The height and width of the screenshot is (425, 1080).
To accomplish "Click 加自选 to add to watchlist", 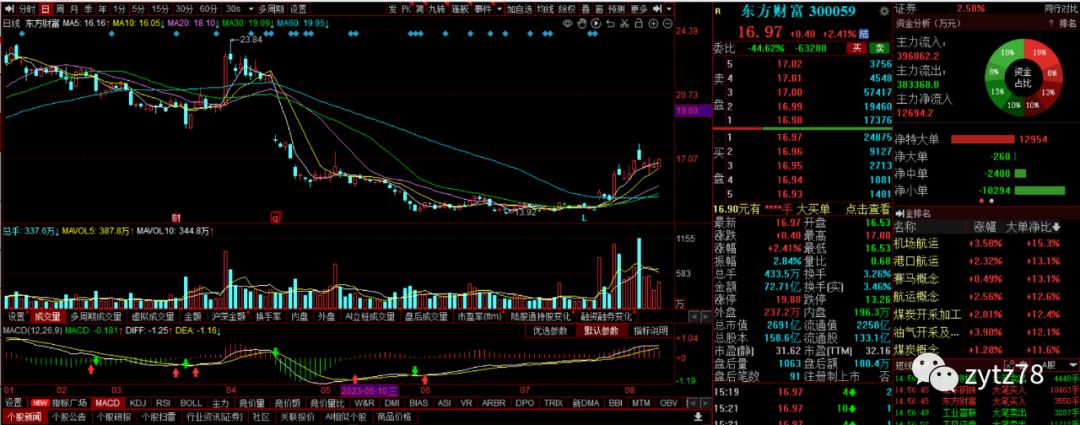I will [519, 9].
